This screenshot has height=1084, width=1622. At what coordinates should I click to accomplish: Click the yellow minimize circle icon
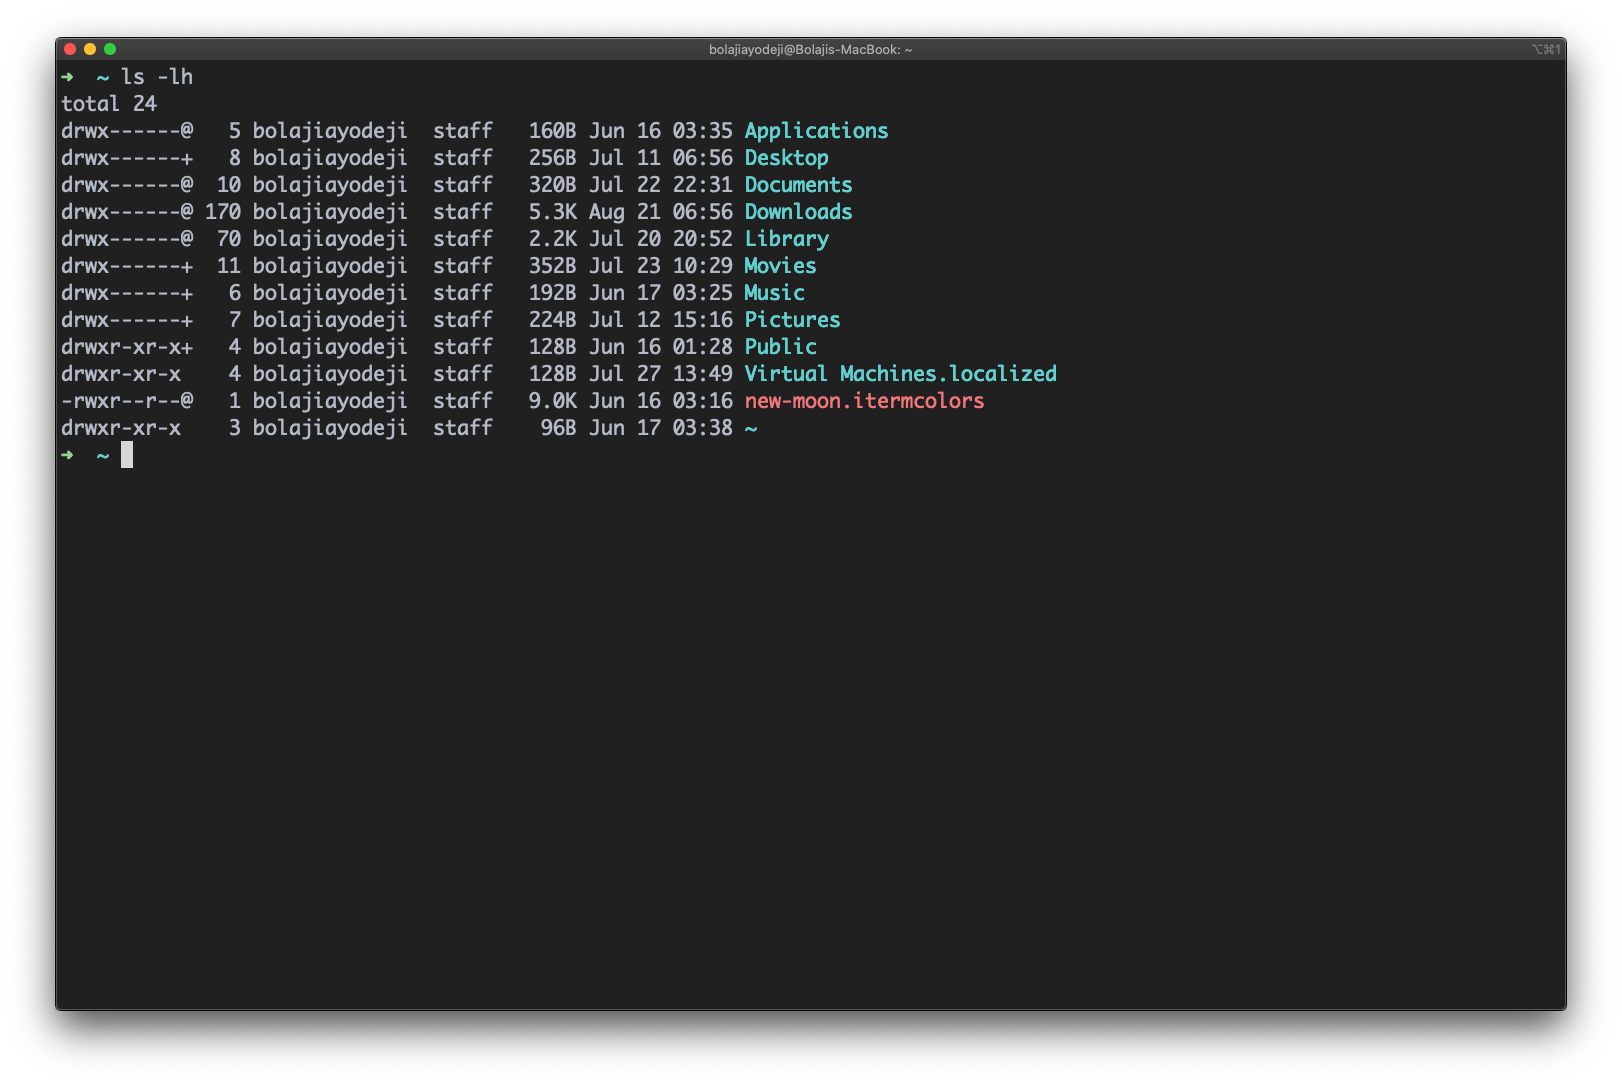(x=90, y=47)
